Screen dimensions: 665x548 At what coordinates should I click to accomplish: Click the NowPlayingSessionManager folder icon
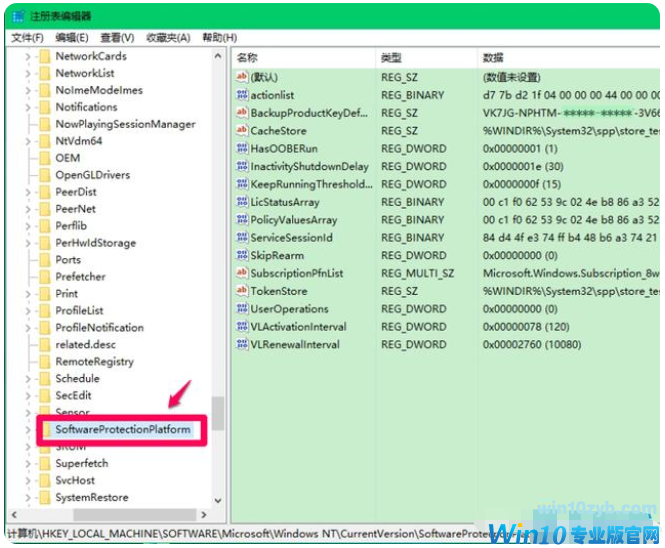[x=45, y=124]
